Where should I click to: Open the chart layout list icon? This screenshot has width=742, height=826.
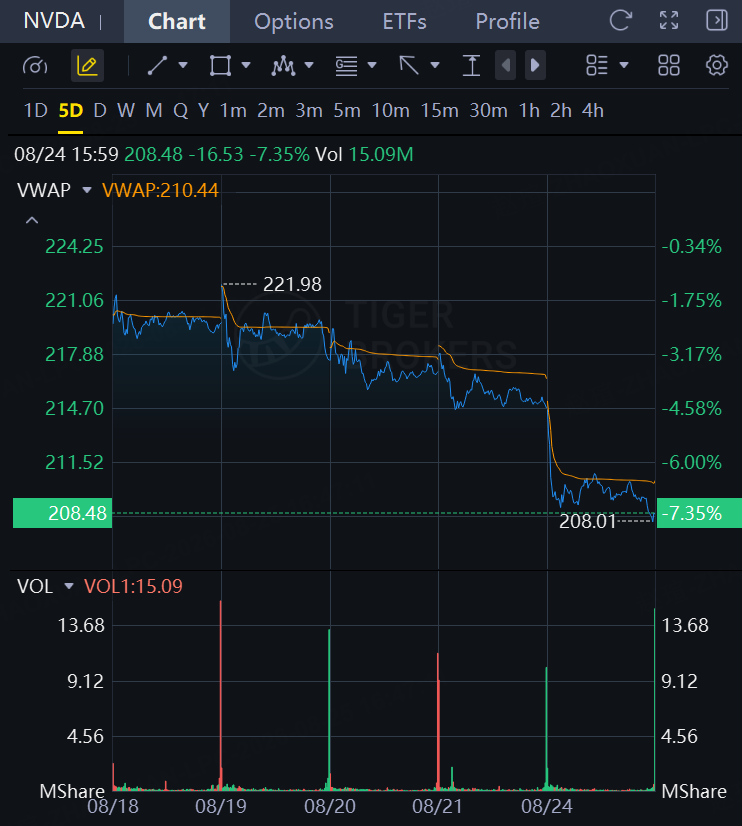click(597, 65)
